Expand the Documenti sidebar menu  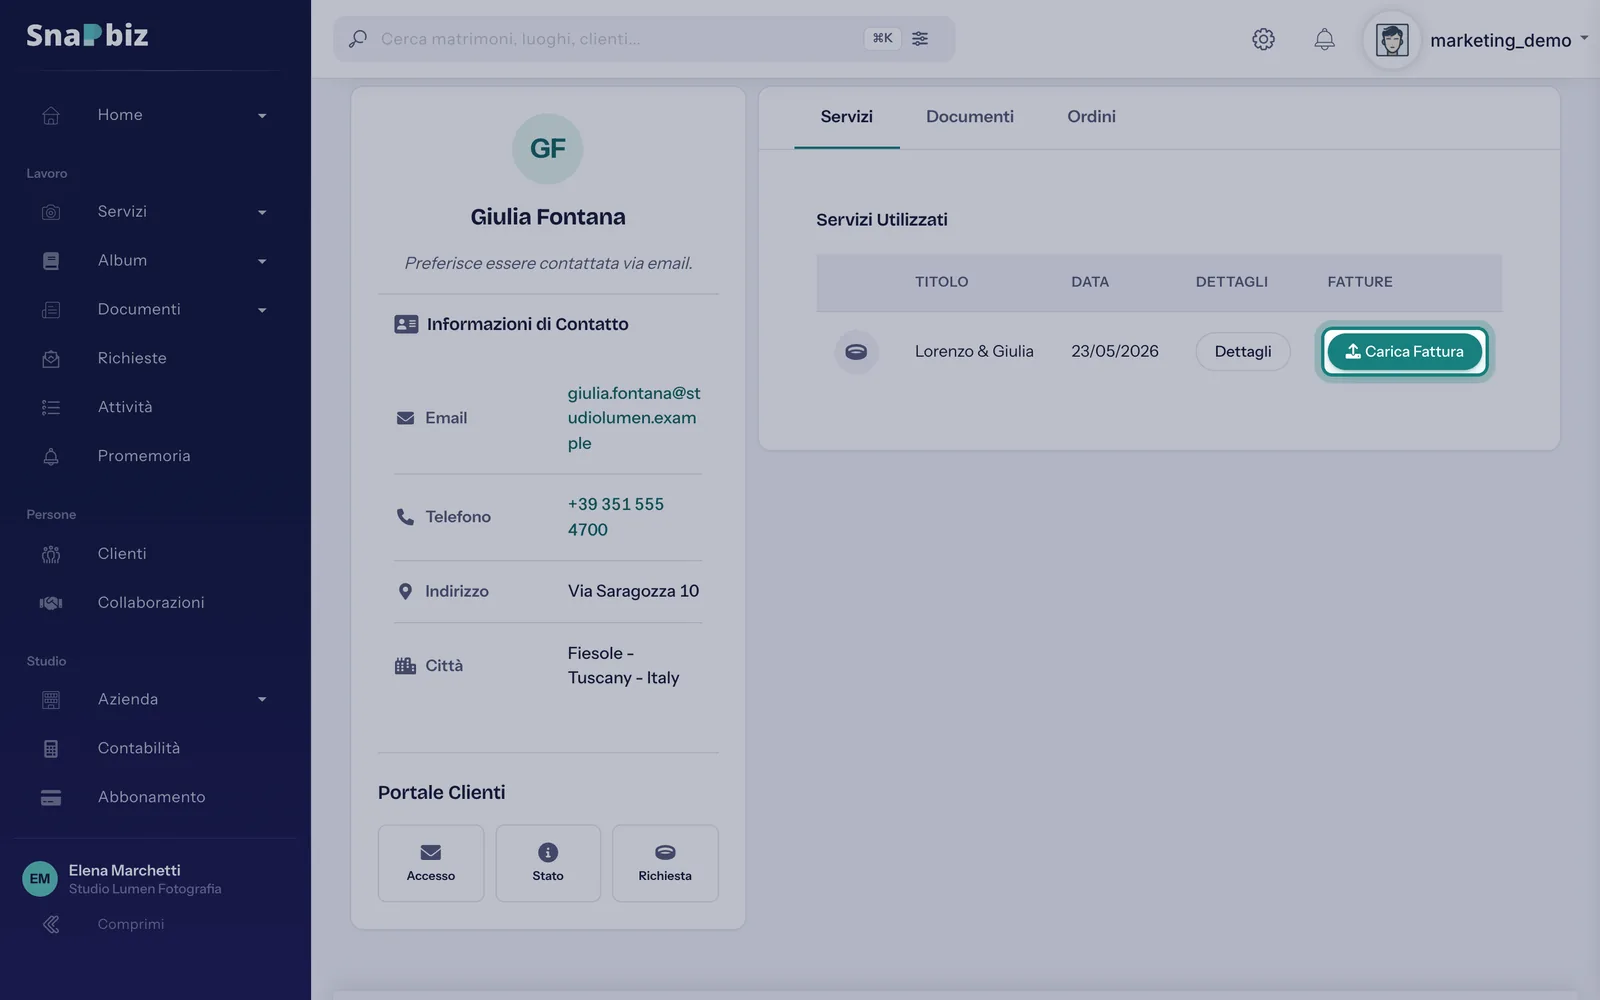[x=262, y=311]
